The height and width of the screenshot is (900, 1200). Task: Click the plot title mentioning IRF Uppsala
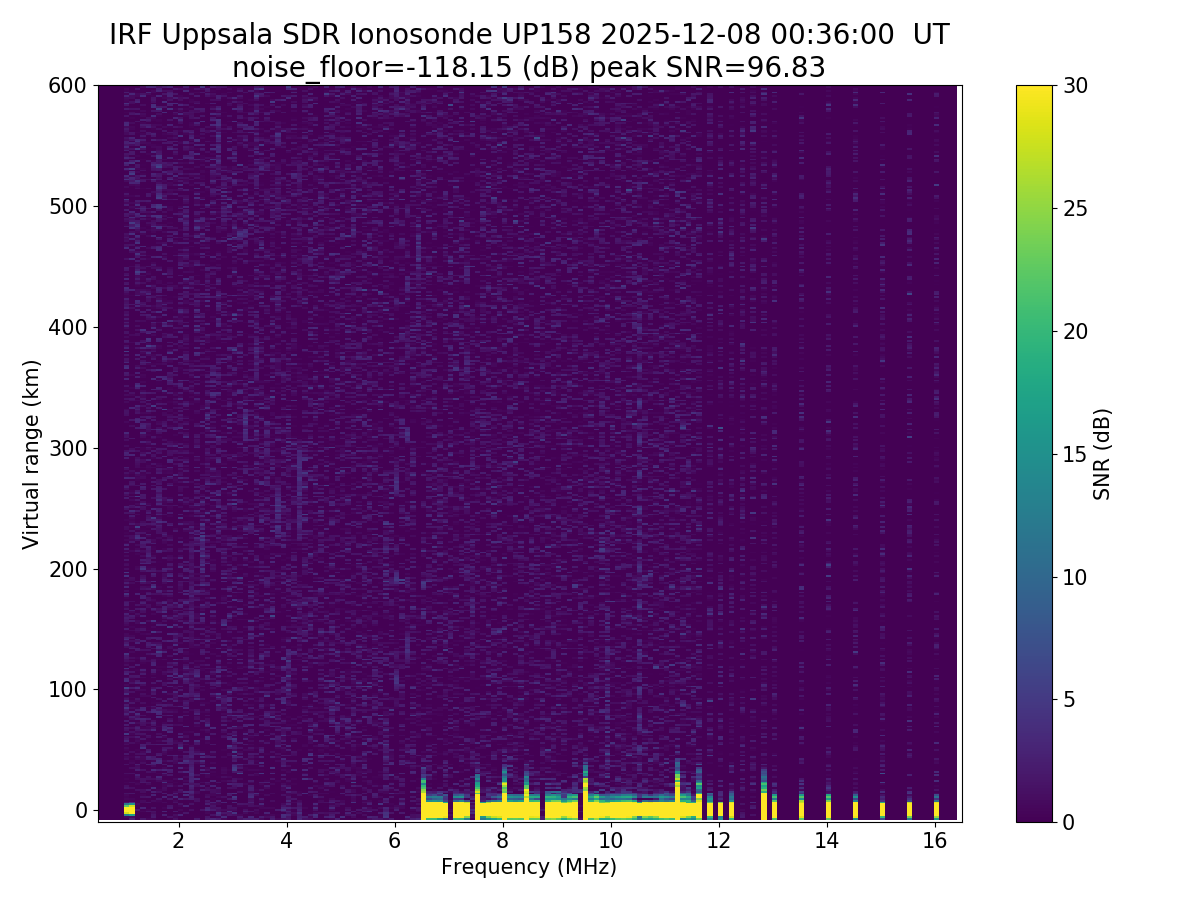click(529, 35)
